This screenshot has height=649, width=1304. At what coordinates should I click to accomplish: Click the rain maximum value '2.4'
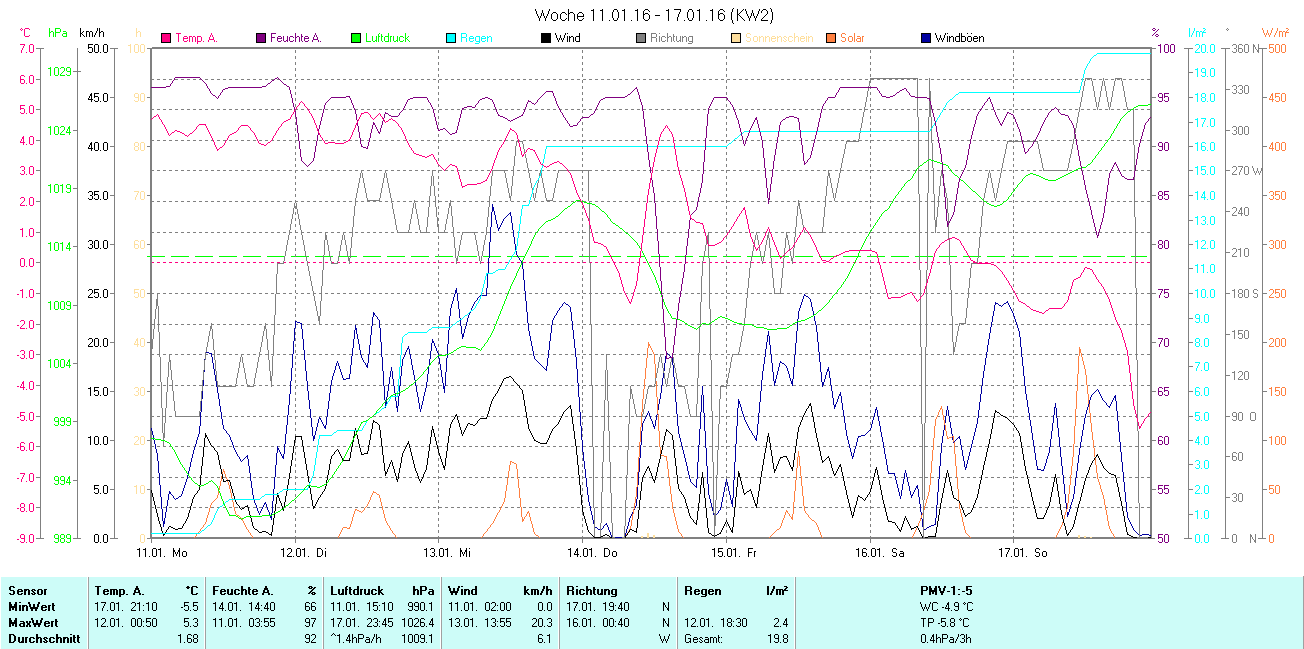point(780,623)
